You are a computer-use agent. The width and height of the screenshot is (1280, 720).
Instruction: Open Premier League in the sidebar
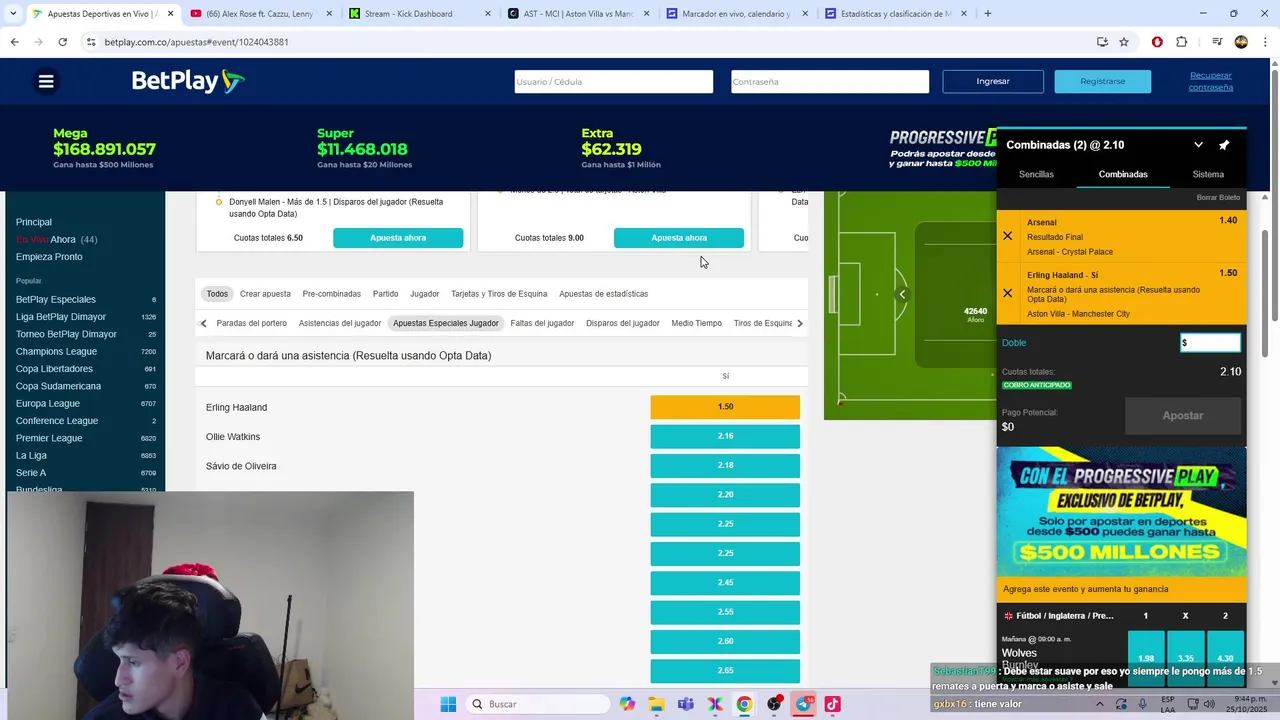[x=49, y=438]
